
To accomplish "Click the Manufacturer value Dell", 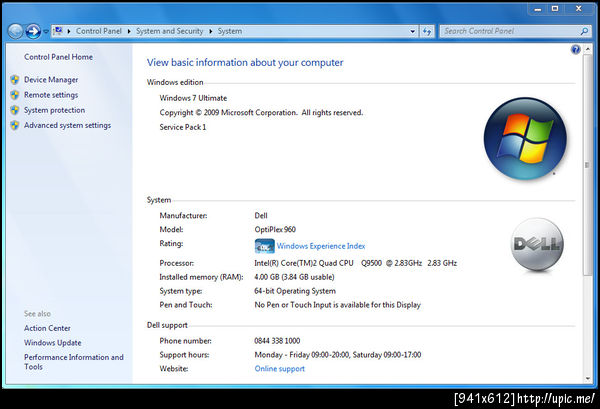I will [261, 216].
